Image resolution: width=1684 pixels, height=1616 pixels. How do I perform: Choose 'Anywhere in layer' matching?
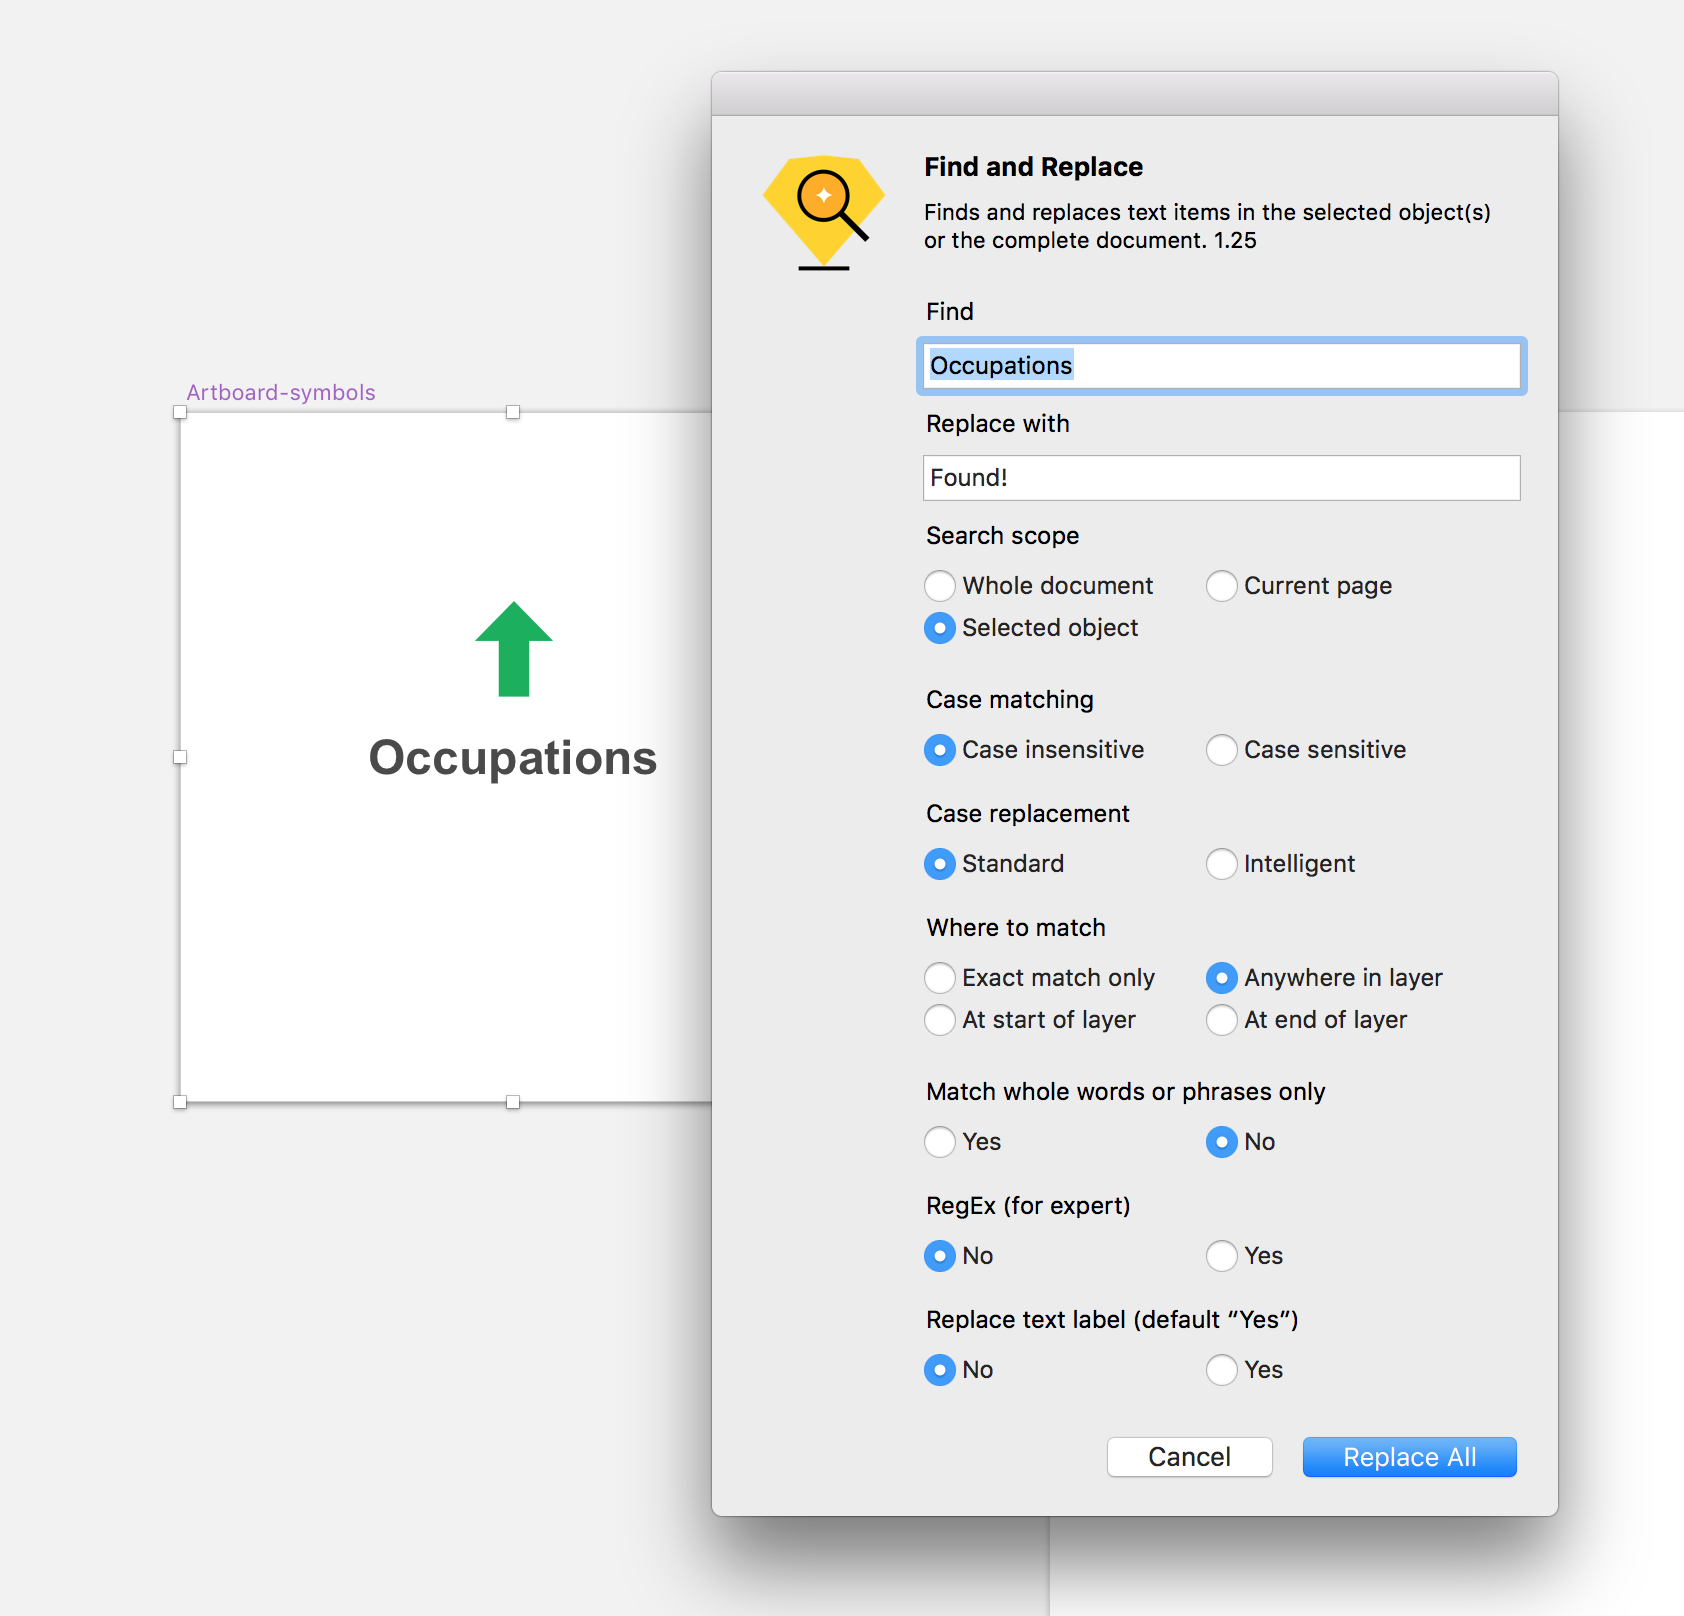coord(1221,978)
